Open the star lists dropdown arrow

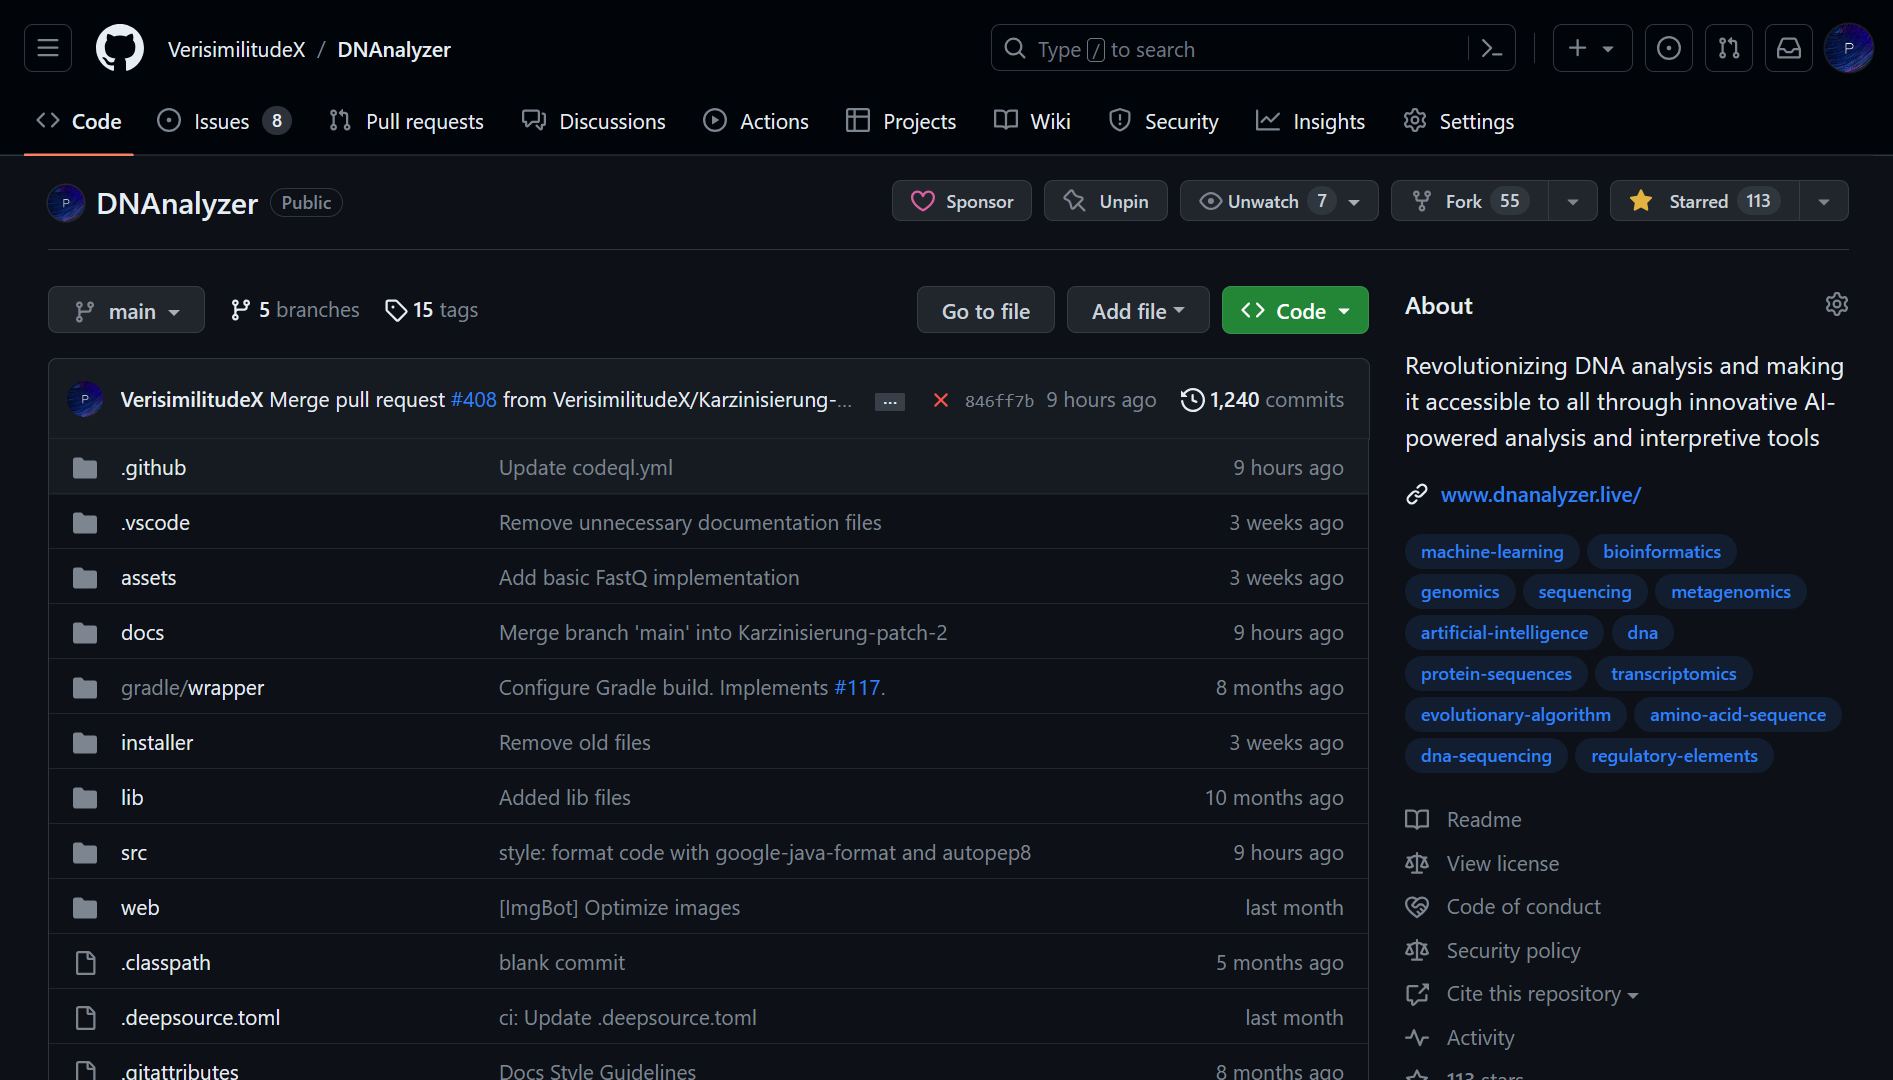[x=1824, y=201]
